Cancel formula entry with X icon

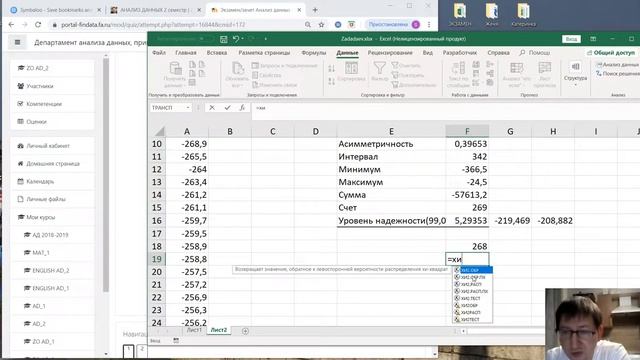pyautogui.click(x=212, y=108)
